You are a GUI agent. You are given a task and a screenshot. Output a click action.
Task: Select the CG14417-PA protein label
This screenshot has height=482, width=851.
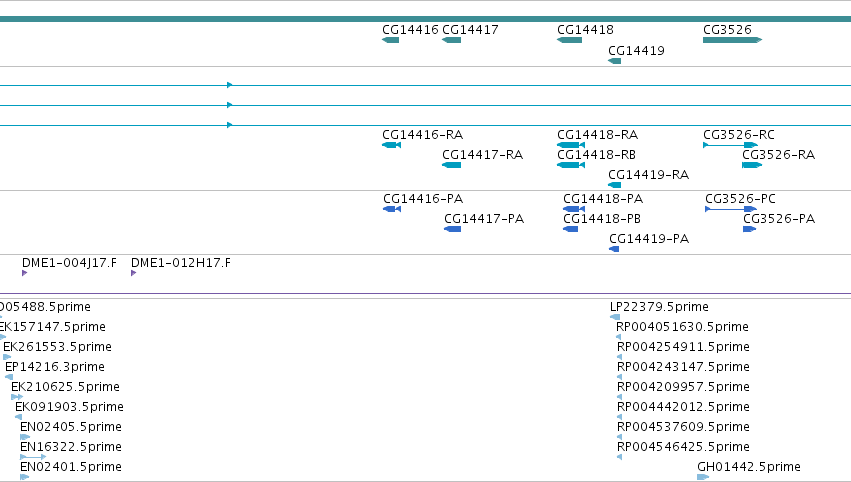[x=484, y=219]
